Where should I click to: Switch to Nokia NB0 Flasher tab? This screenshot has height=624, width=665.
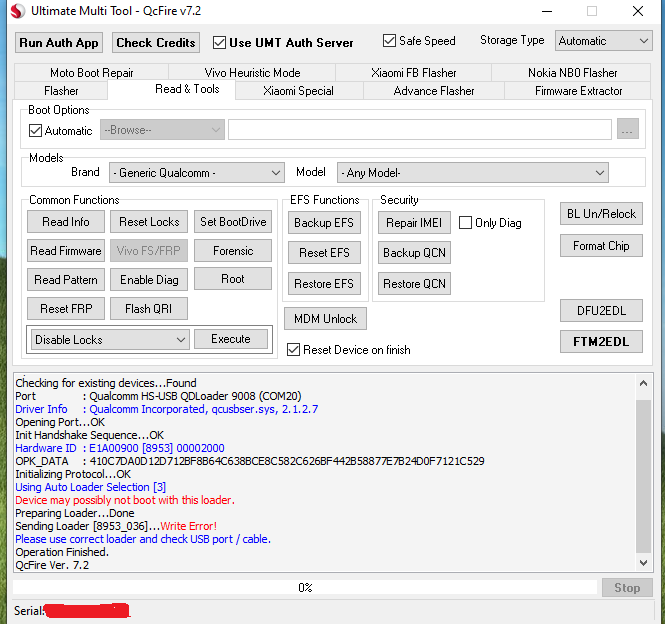coord(572,73)
